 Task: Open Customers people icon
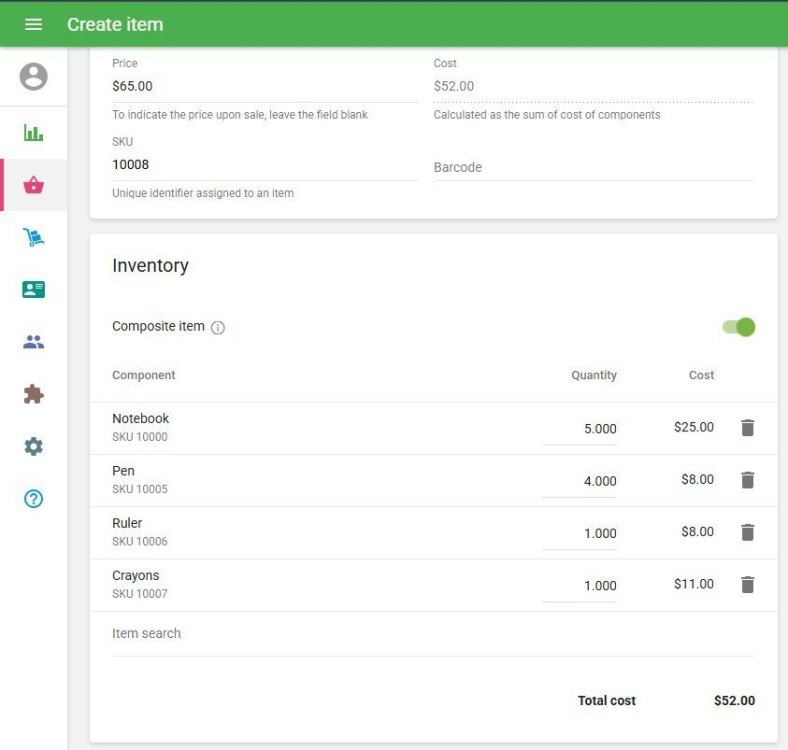[x=33, y=342]
